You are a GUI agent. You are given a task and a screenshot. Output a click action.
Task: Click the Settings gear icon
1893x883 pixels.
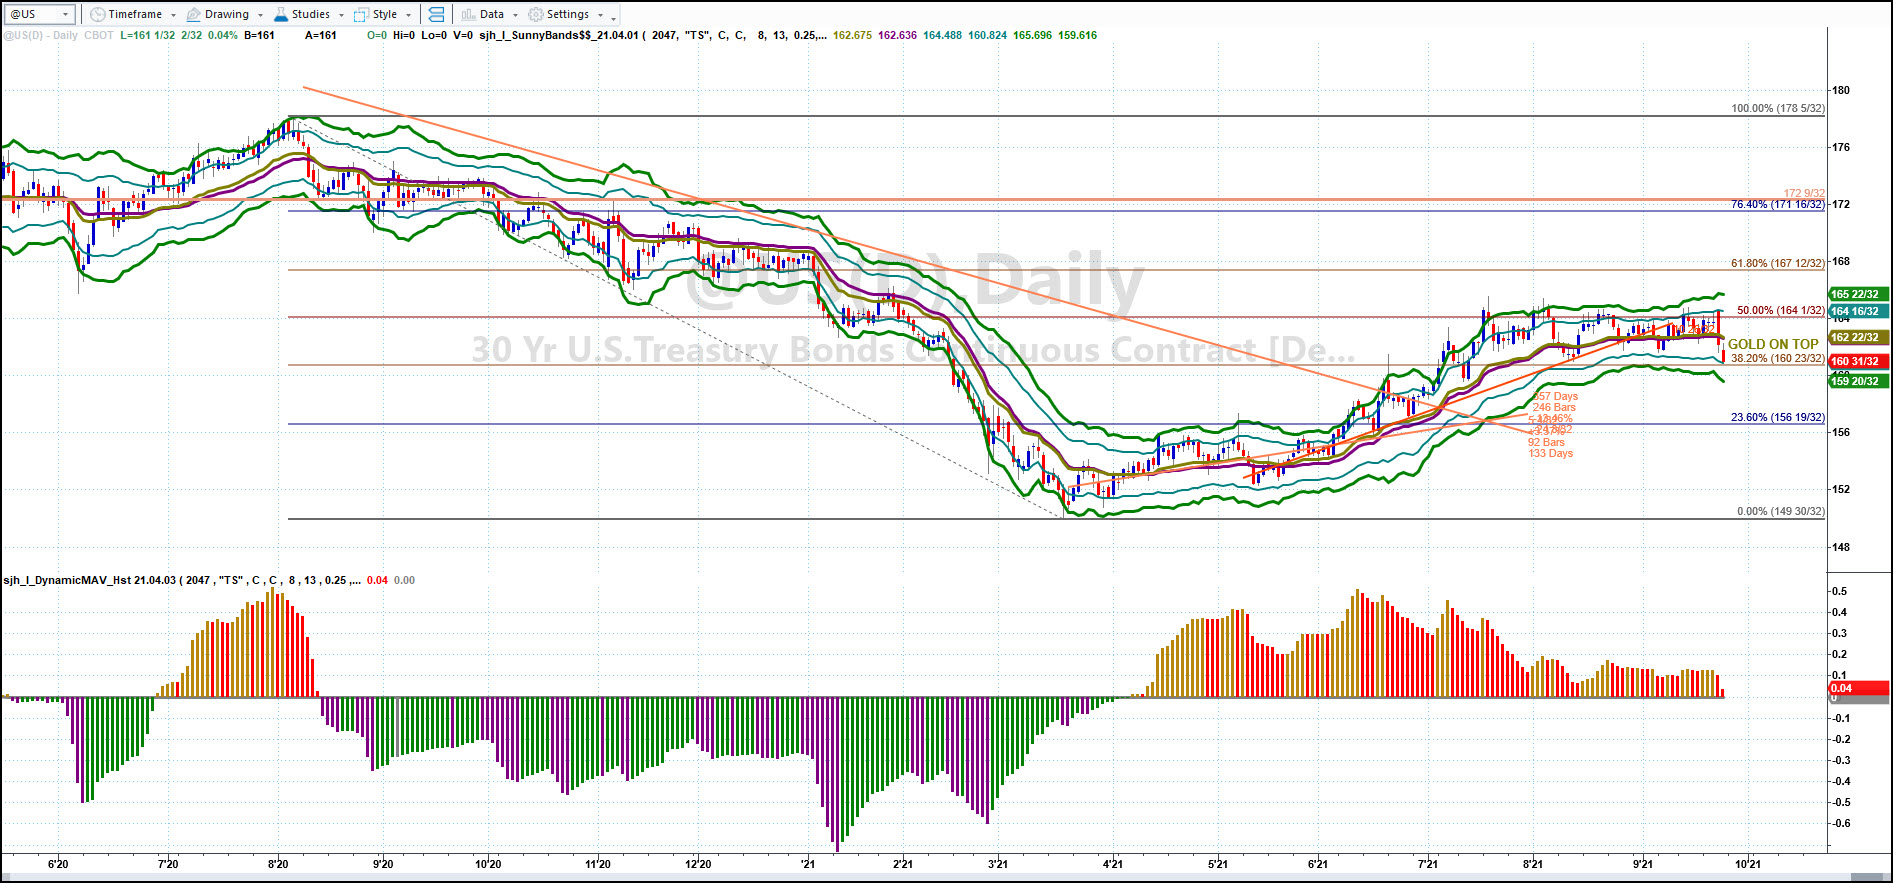coord(536,14)
